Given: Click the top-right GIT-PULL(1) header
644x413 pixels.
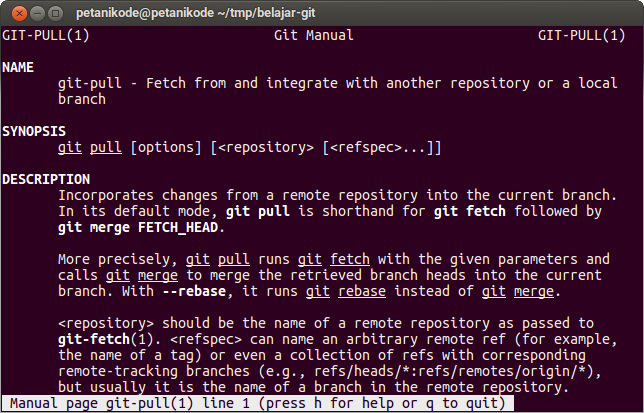Looking at the screenshot, I should (581, 34).
